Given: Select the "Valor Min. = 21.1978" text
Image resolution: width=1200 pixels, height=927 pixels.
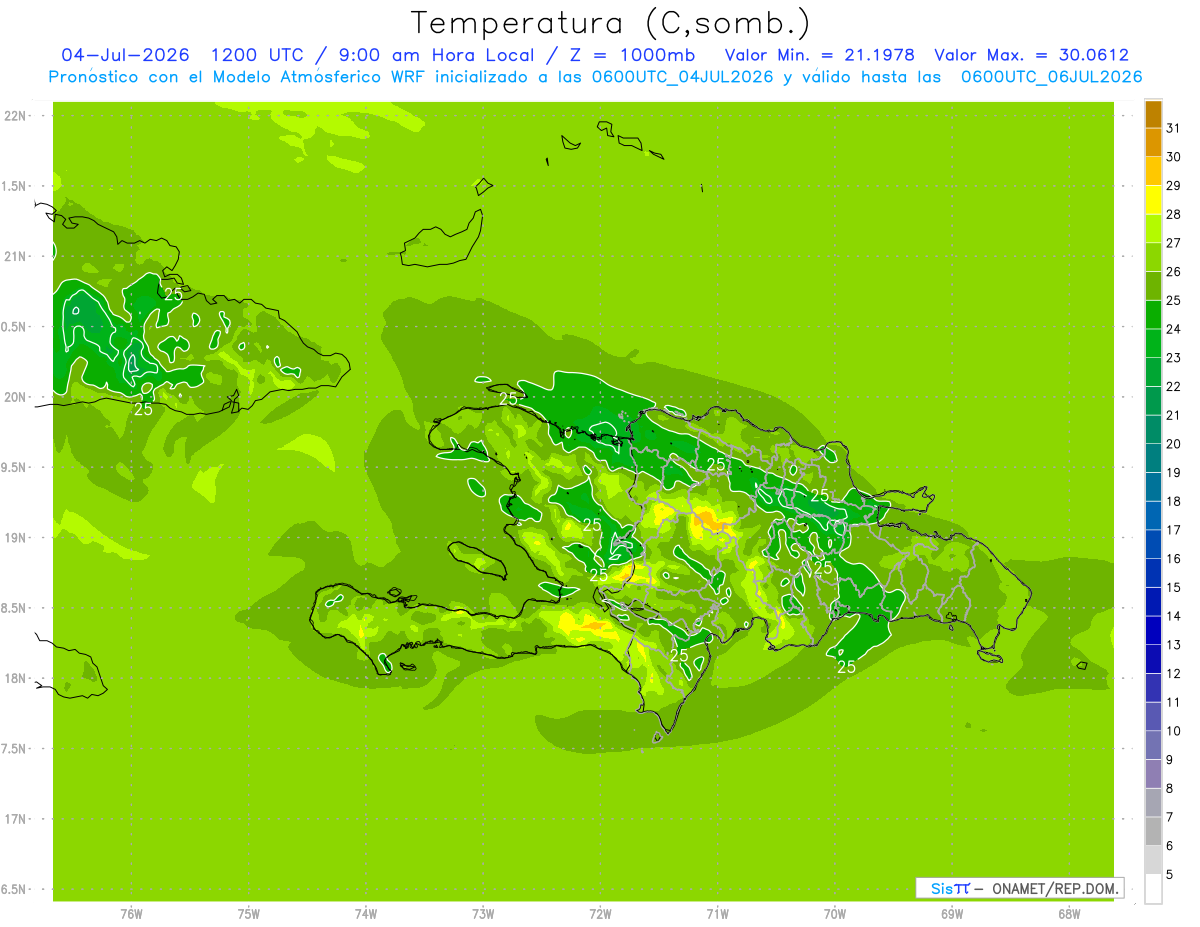Looking at the screenshot, I should click(x=819, y=55).
